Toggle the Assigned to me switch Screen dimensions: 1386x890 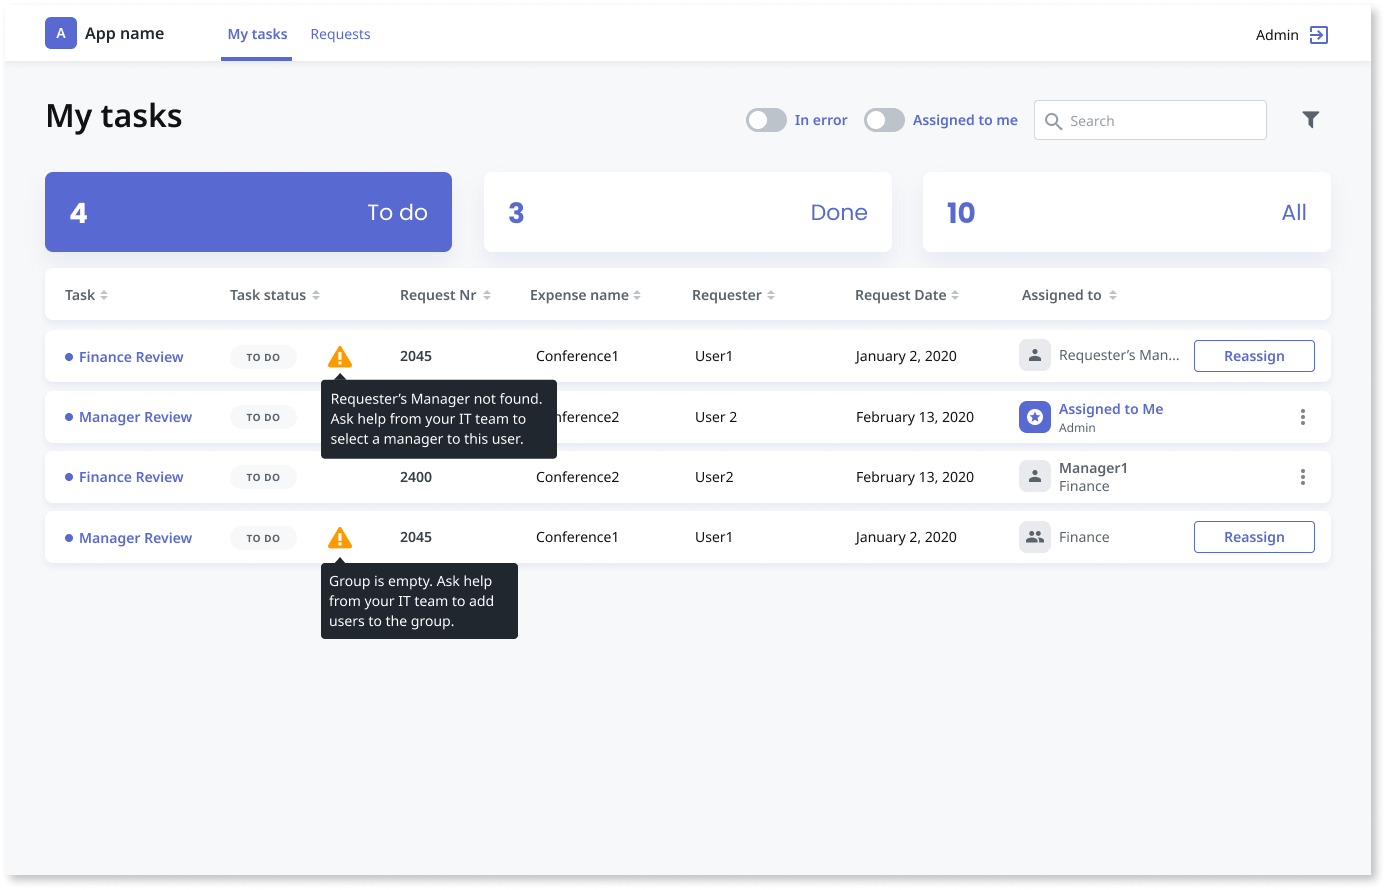[884, 120]
